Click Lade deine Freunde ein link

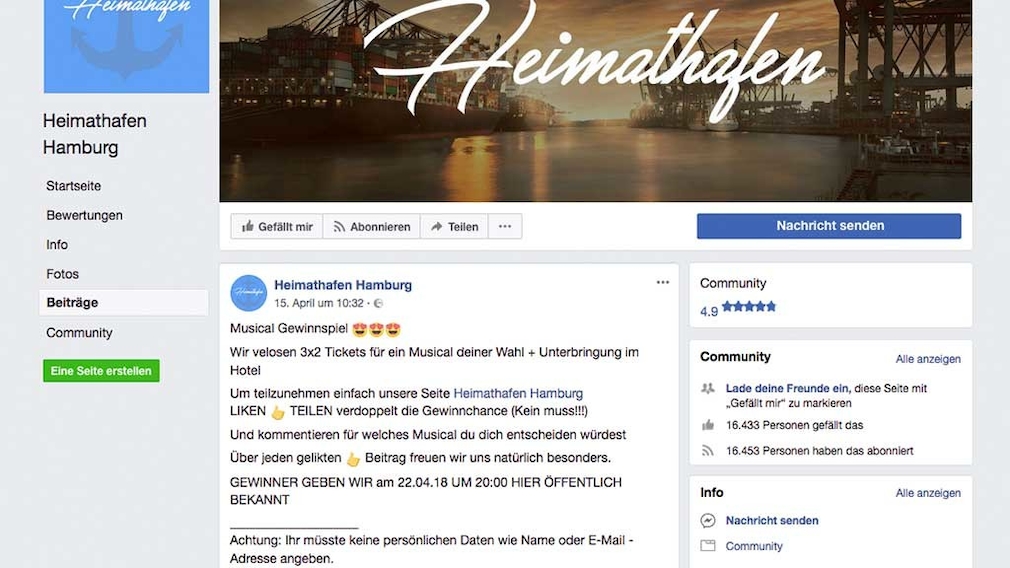pos(788,388)
